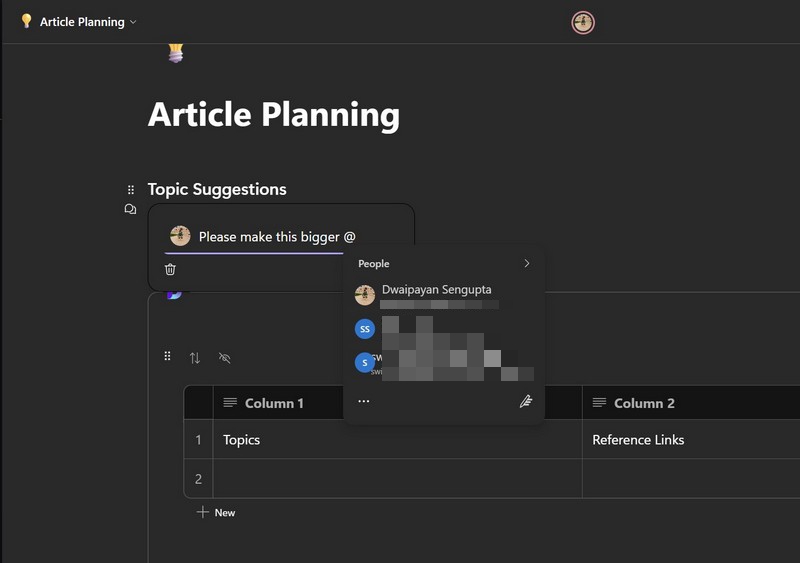Click the Reference Links cell
Image resolution: width=800 pixels, height=563 pixels.
(691, 439)
